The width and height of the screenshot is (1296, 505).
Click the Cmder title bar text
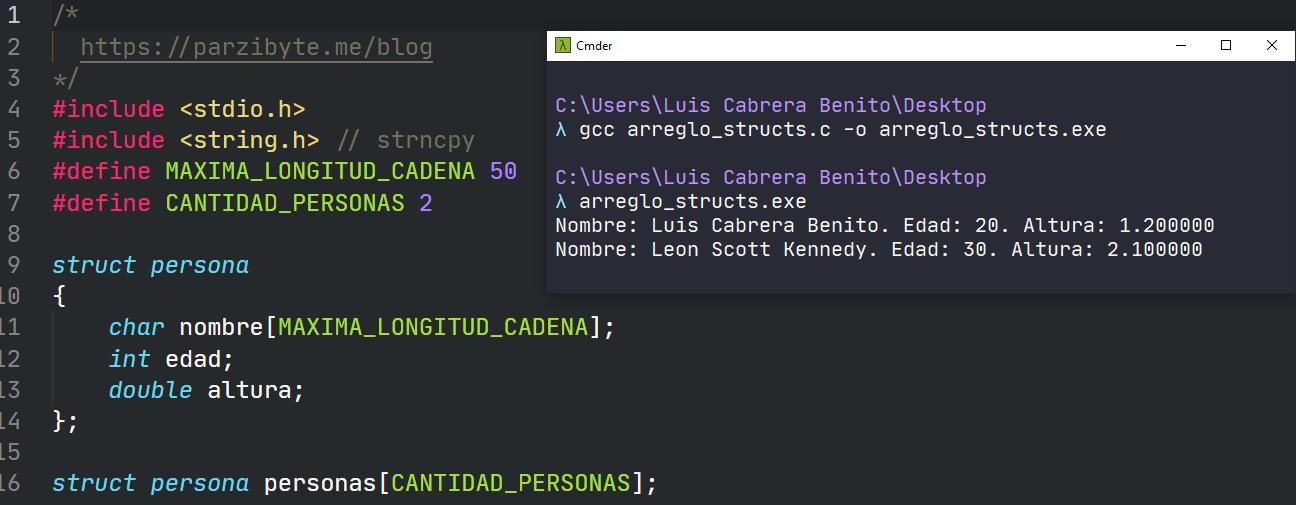click(x=594, y=46)
